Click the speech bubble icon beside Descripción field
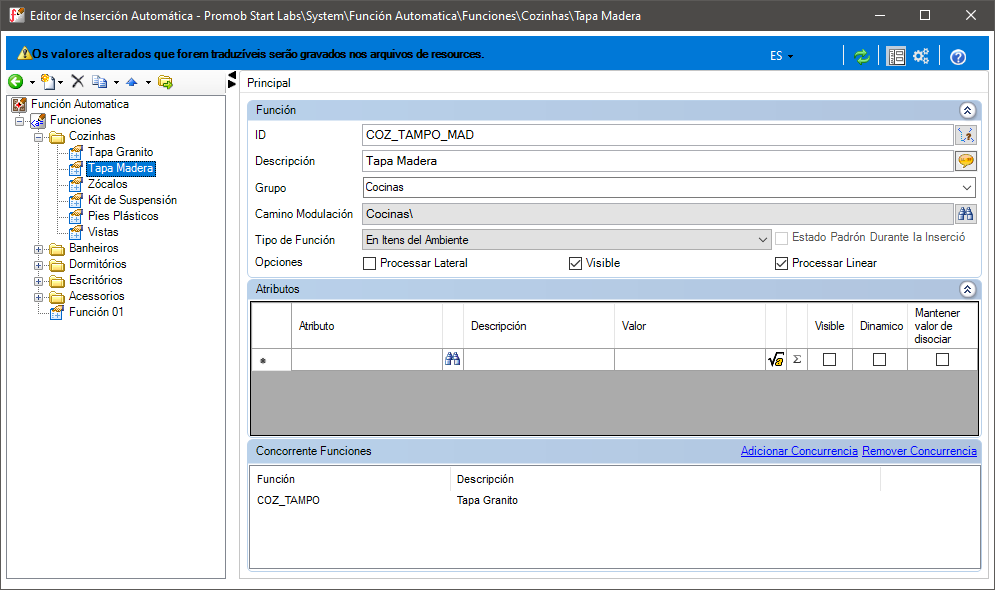Viewport: 1002px width, 597px height. point(966,161)
